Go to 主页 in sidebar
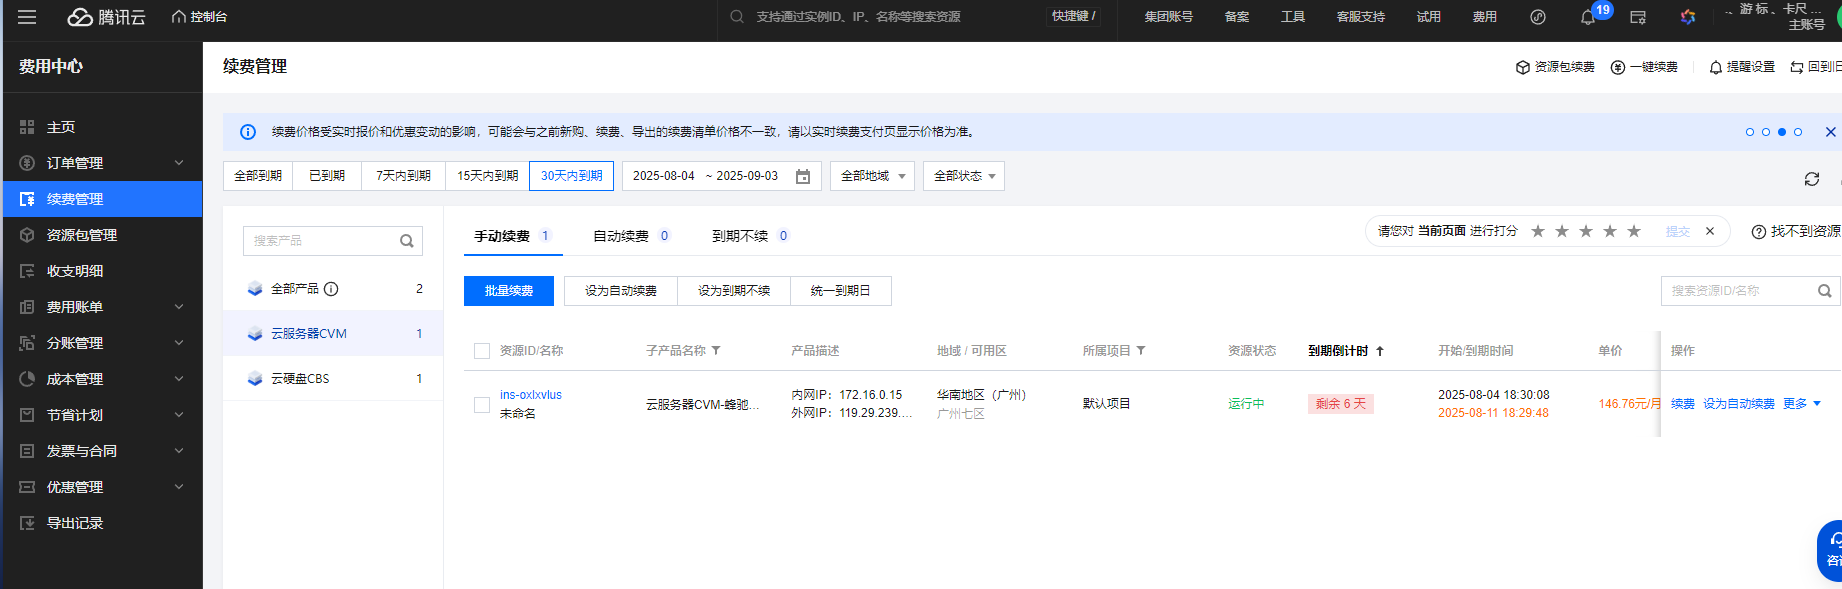 (x=103, y=127)
